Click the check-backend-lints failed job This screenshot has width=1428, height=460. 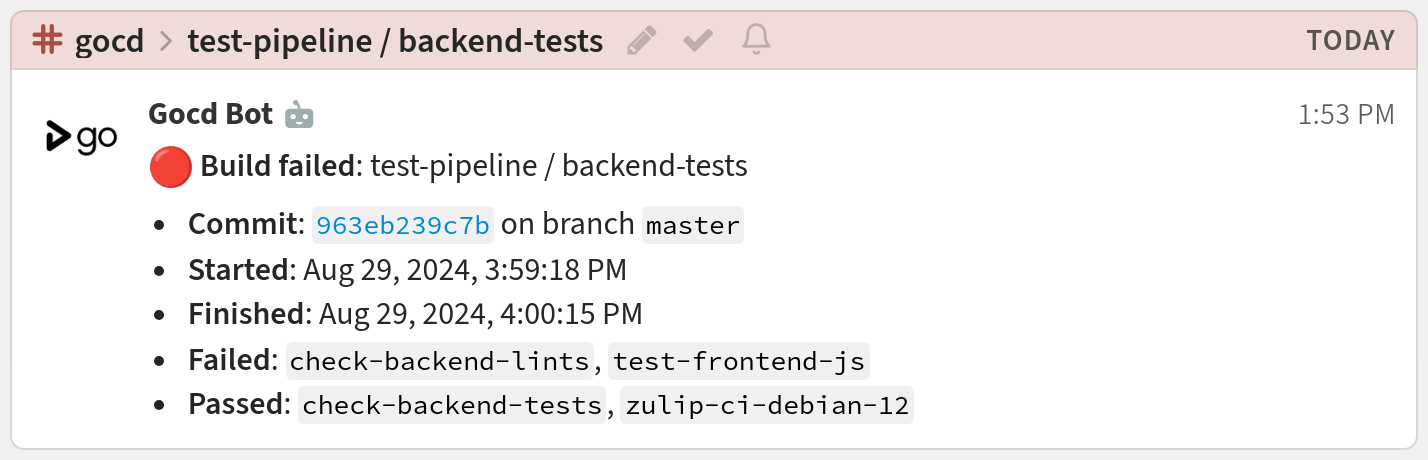(x=439, y=360)
